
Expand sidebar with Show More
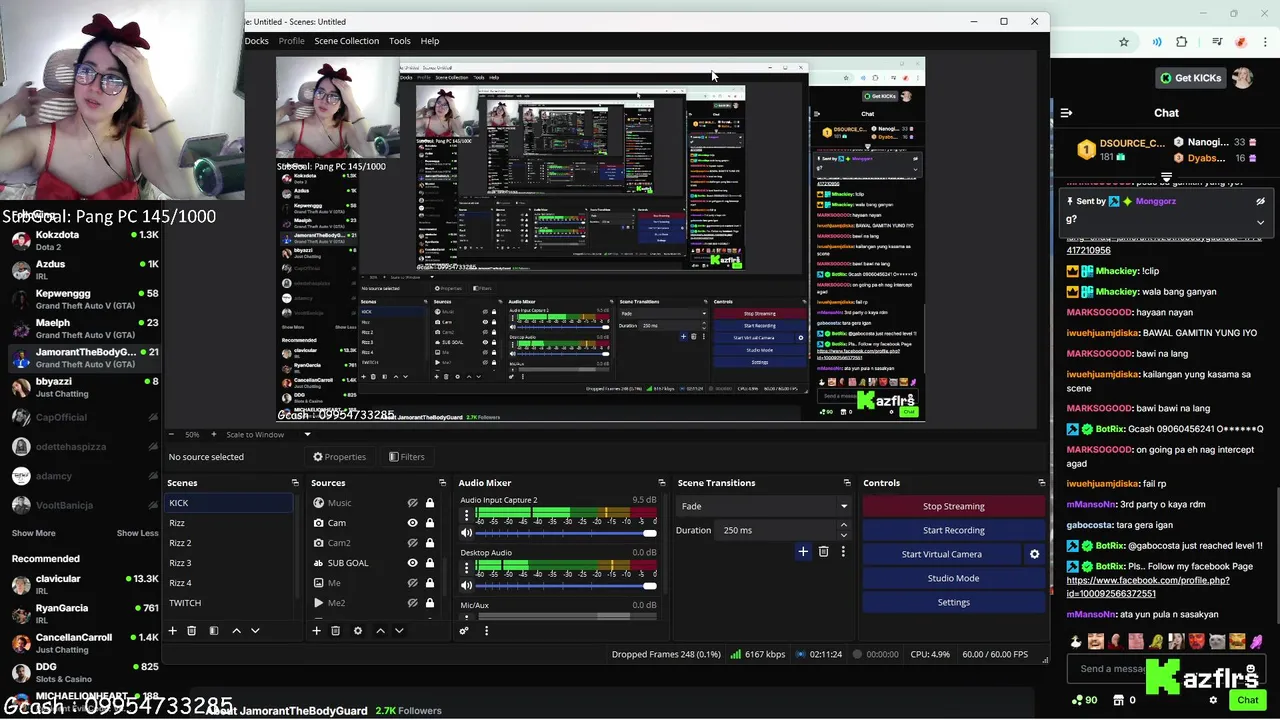33,533
